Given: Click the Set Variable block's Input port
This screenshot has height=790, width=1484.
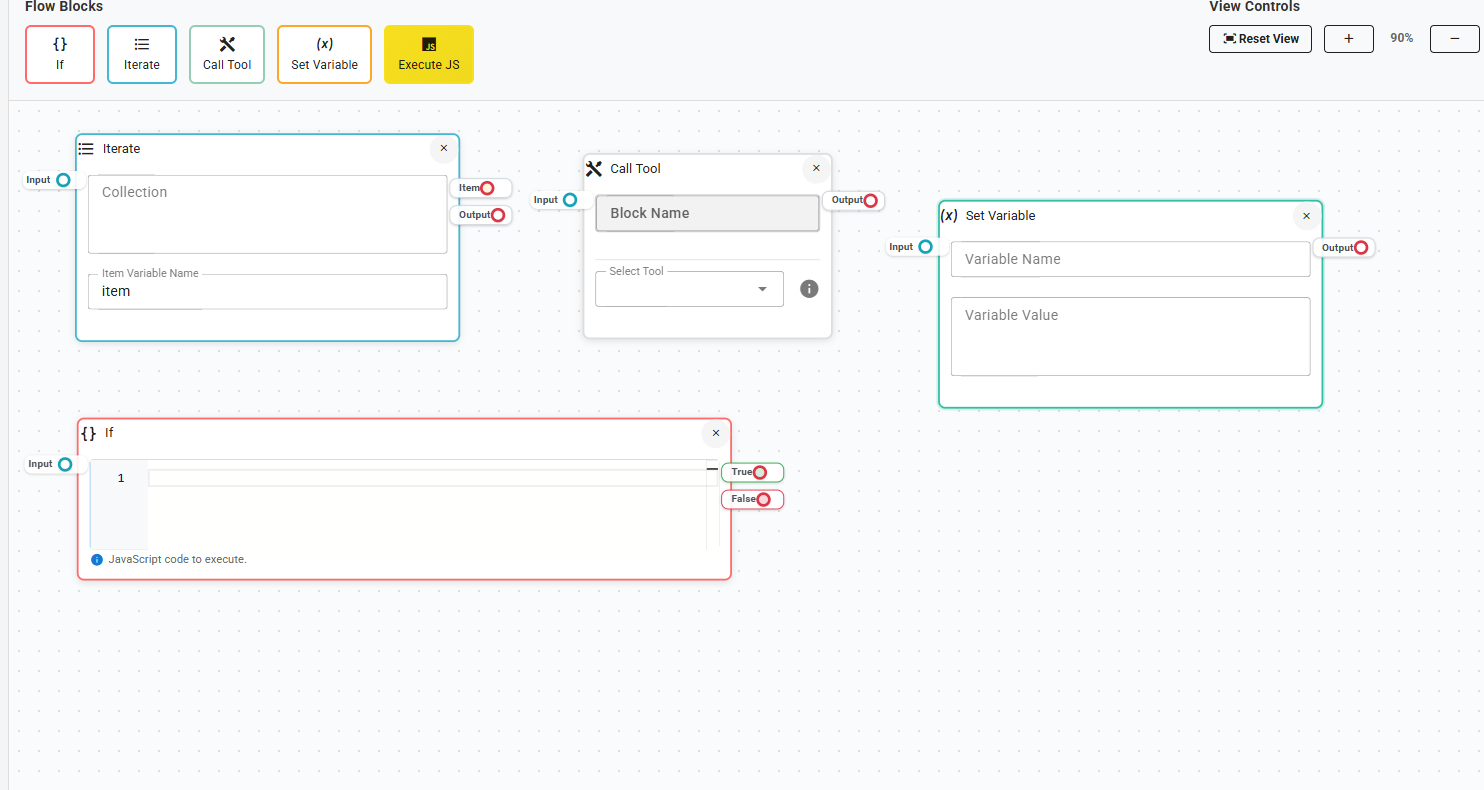Looking at the screenshot, I should pyautogui.click(x=925, y=247).
